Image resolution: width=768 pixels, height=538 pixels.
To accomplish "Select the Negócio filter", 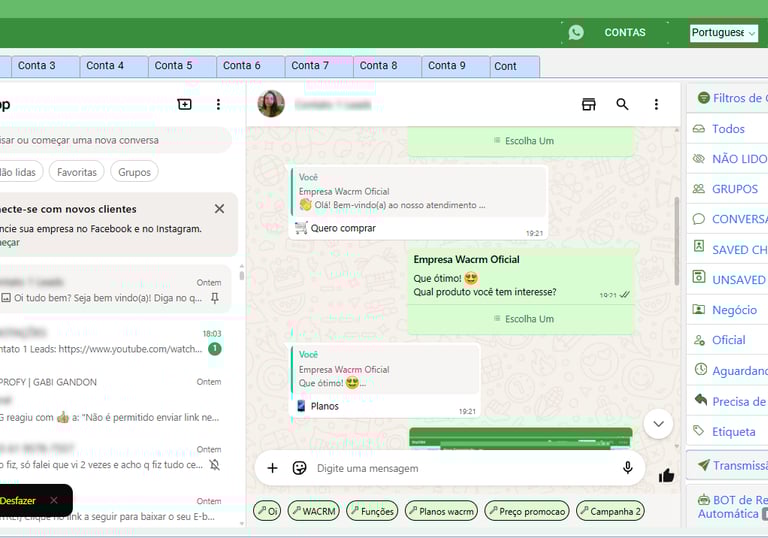I will (x=728, y=310).
